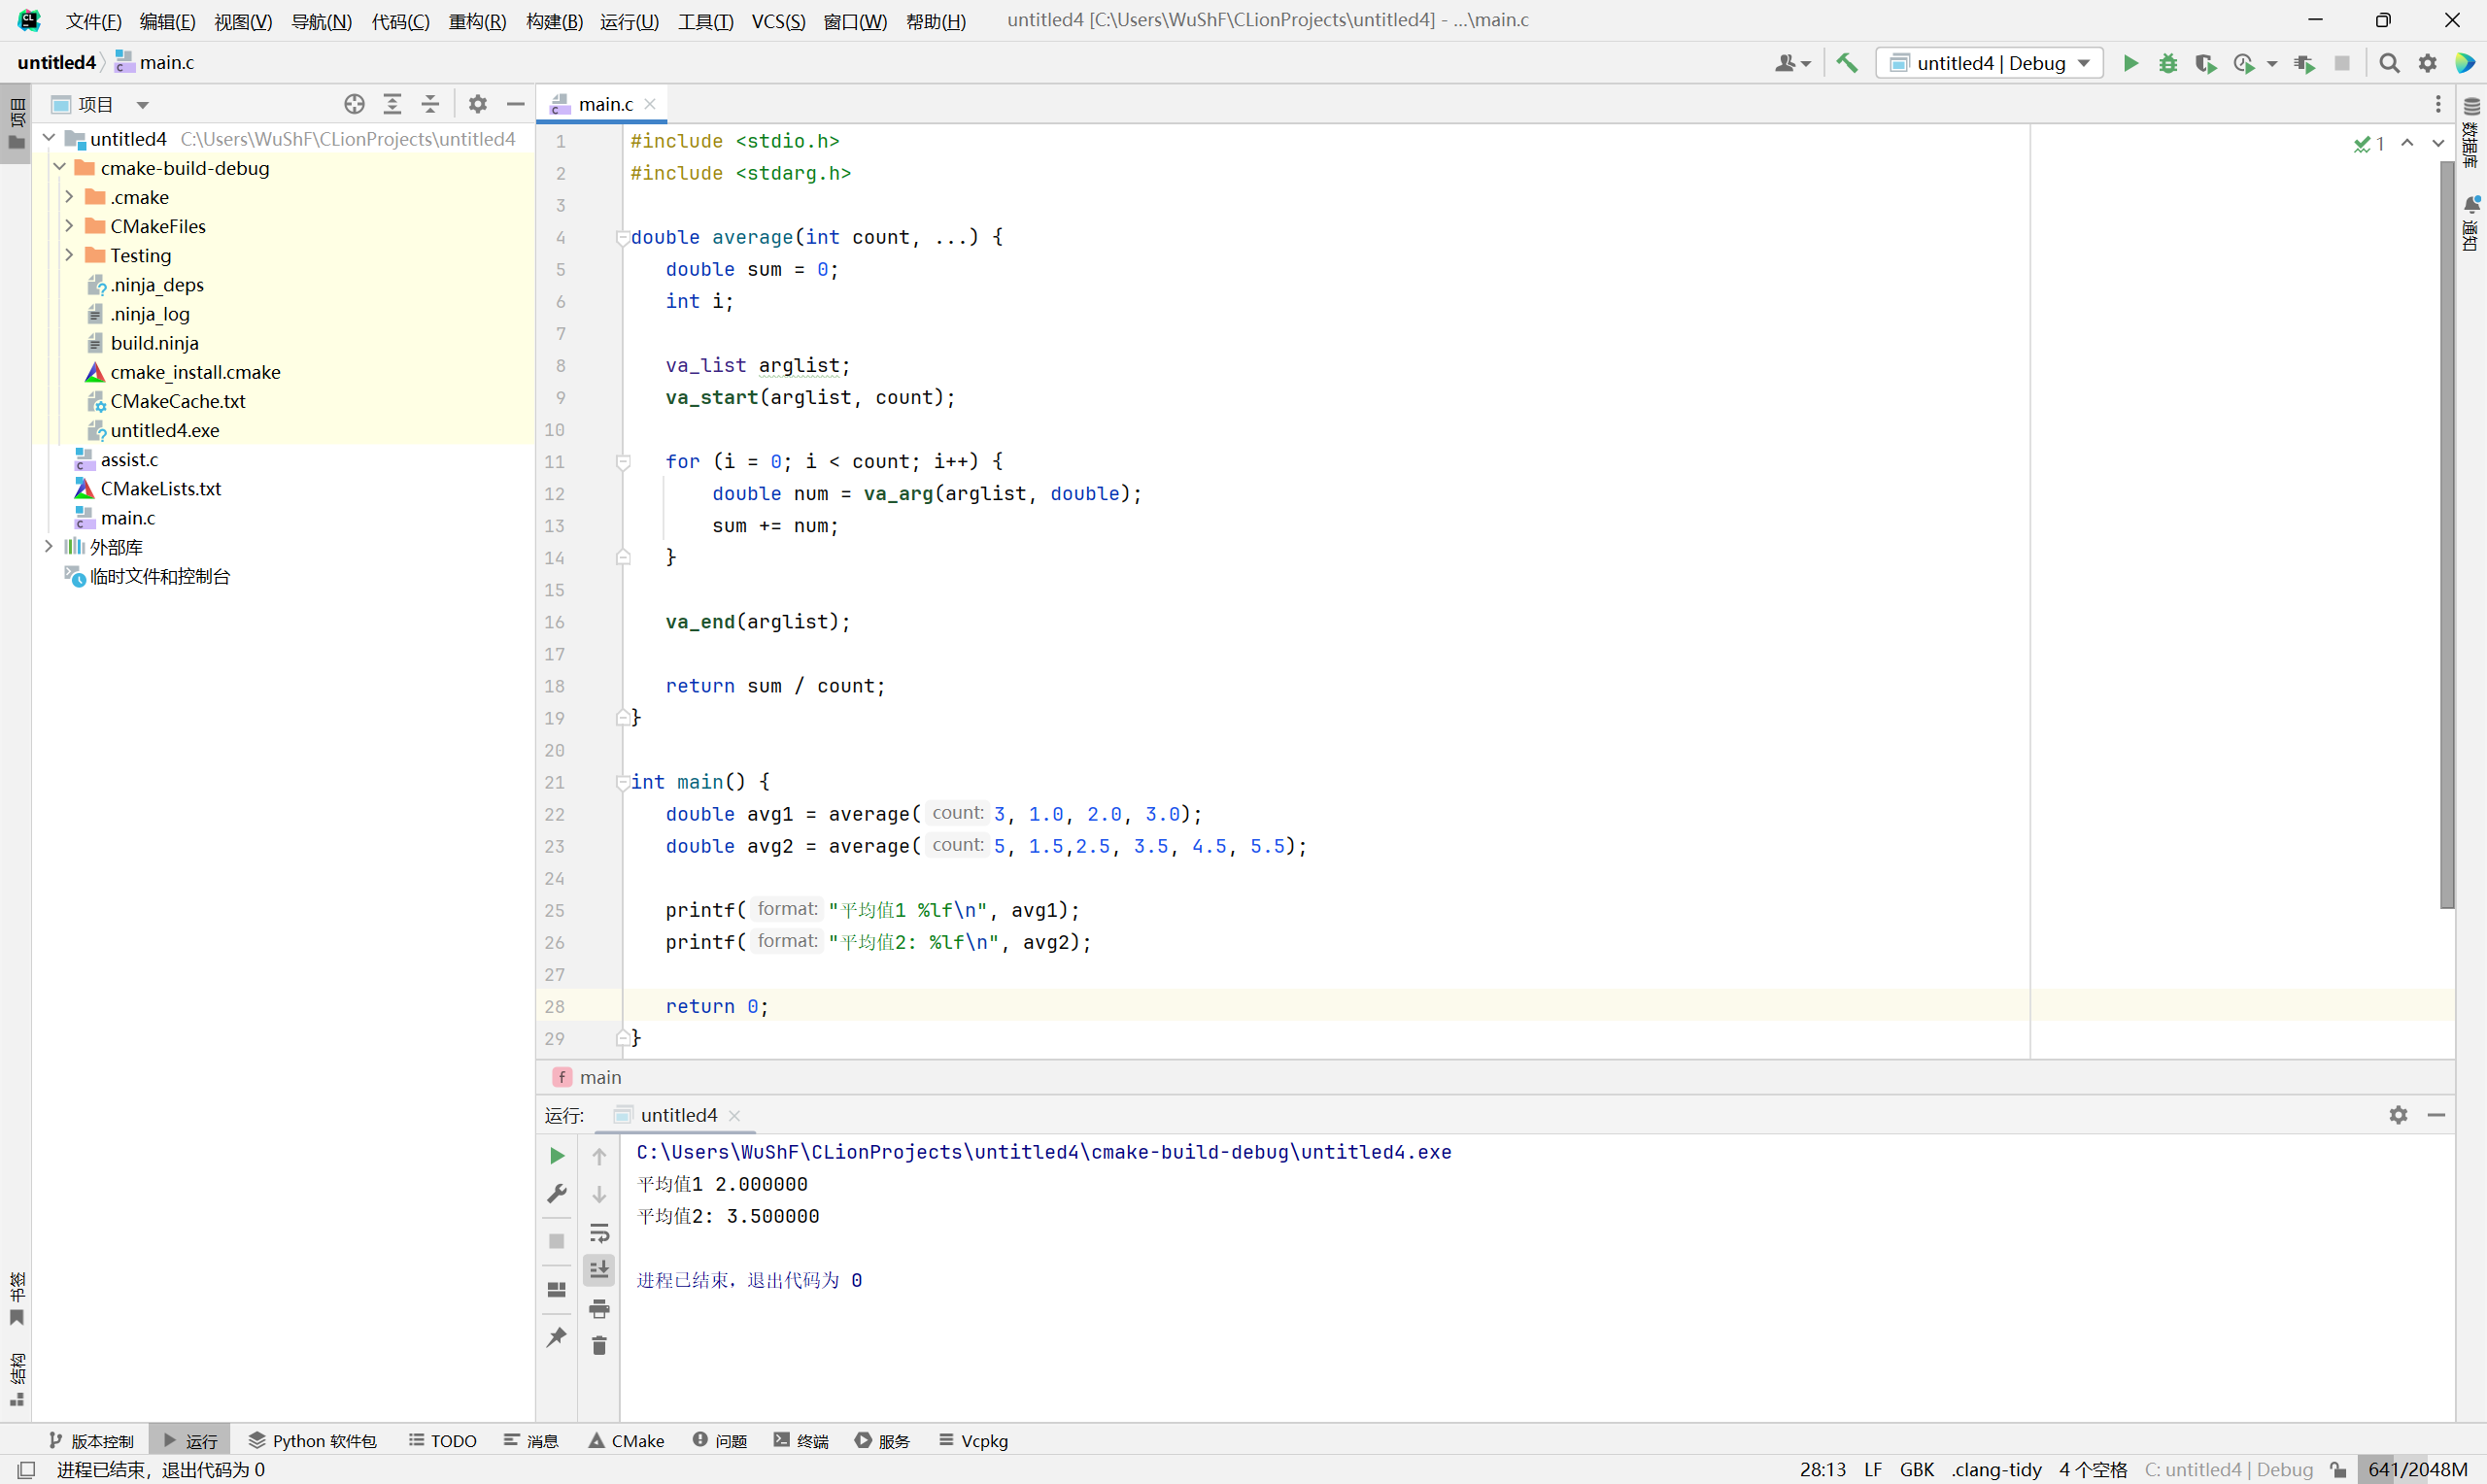The height and width of the screenshot is (1484, 2487).
Task: Click the inspections checkmark widget in editor
Action: point(2369,144)
